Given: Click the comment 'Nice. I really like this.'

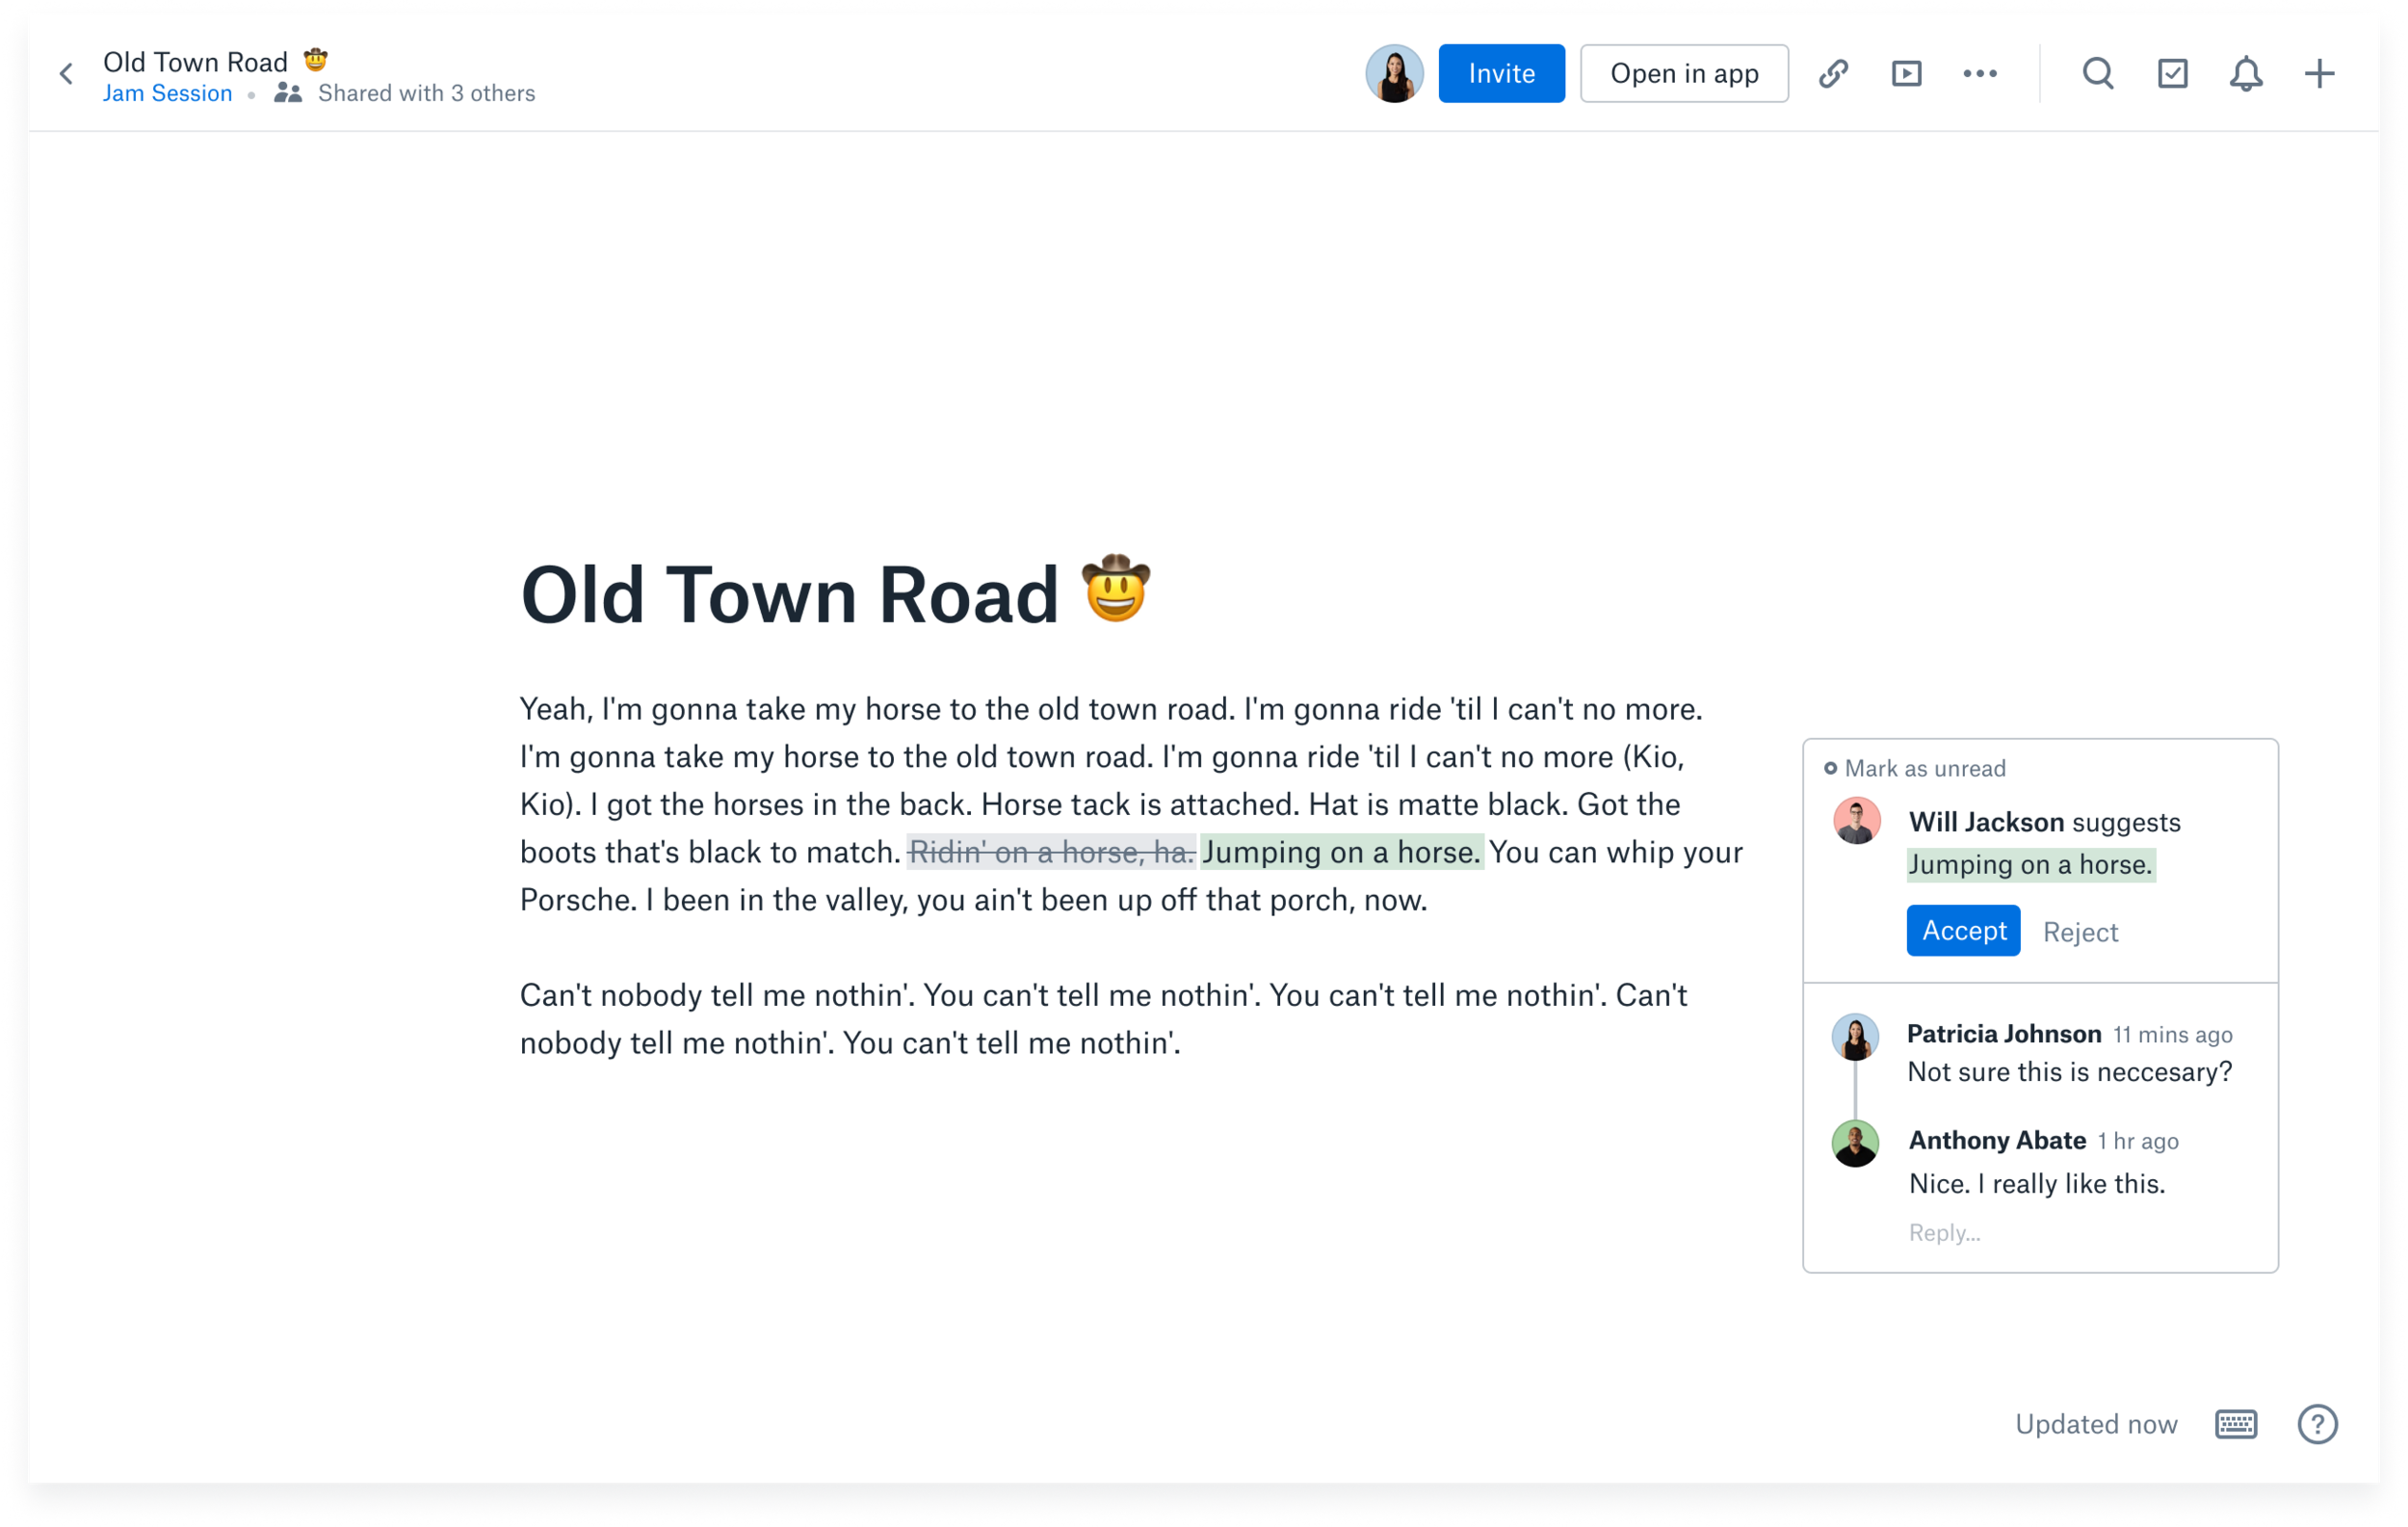Looking at the screenshot, I should point(2036,1184).
